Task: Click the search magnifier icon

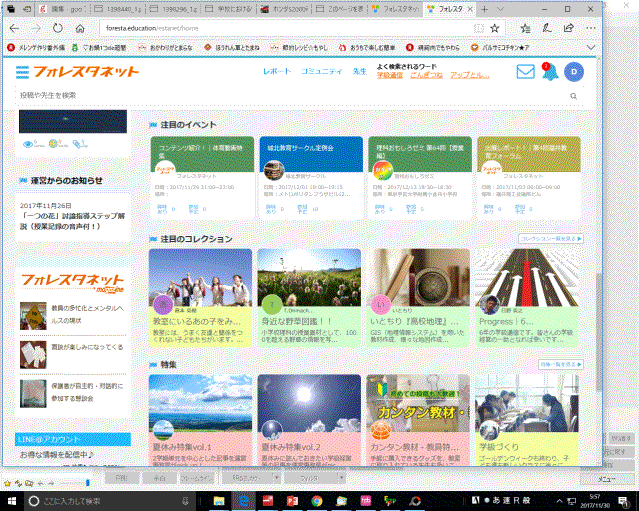Action: (574, 95)
